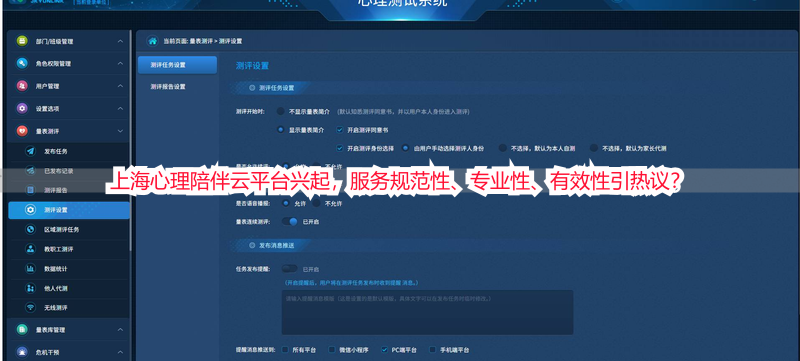Click the 他人代测 icon

point(31,288)
